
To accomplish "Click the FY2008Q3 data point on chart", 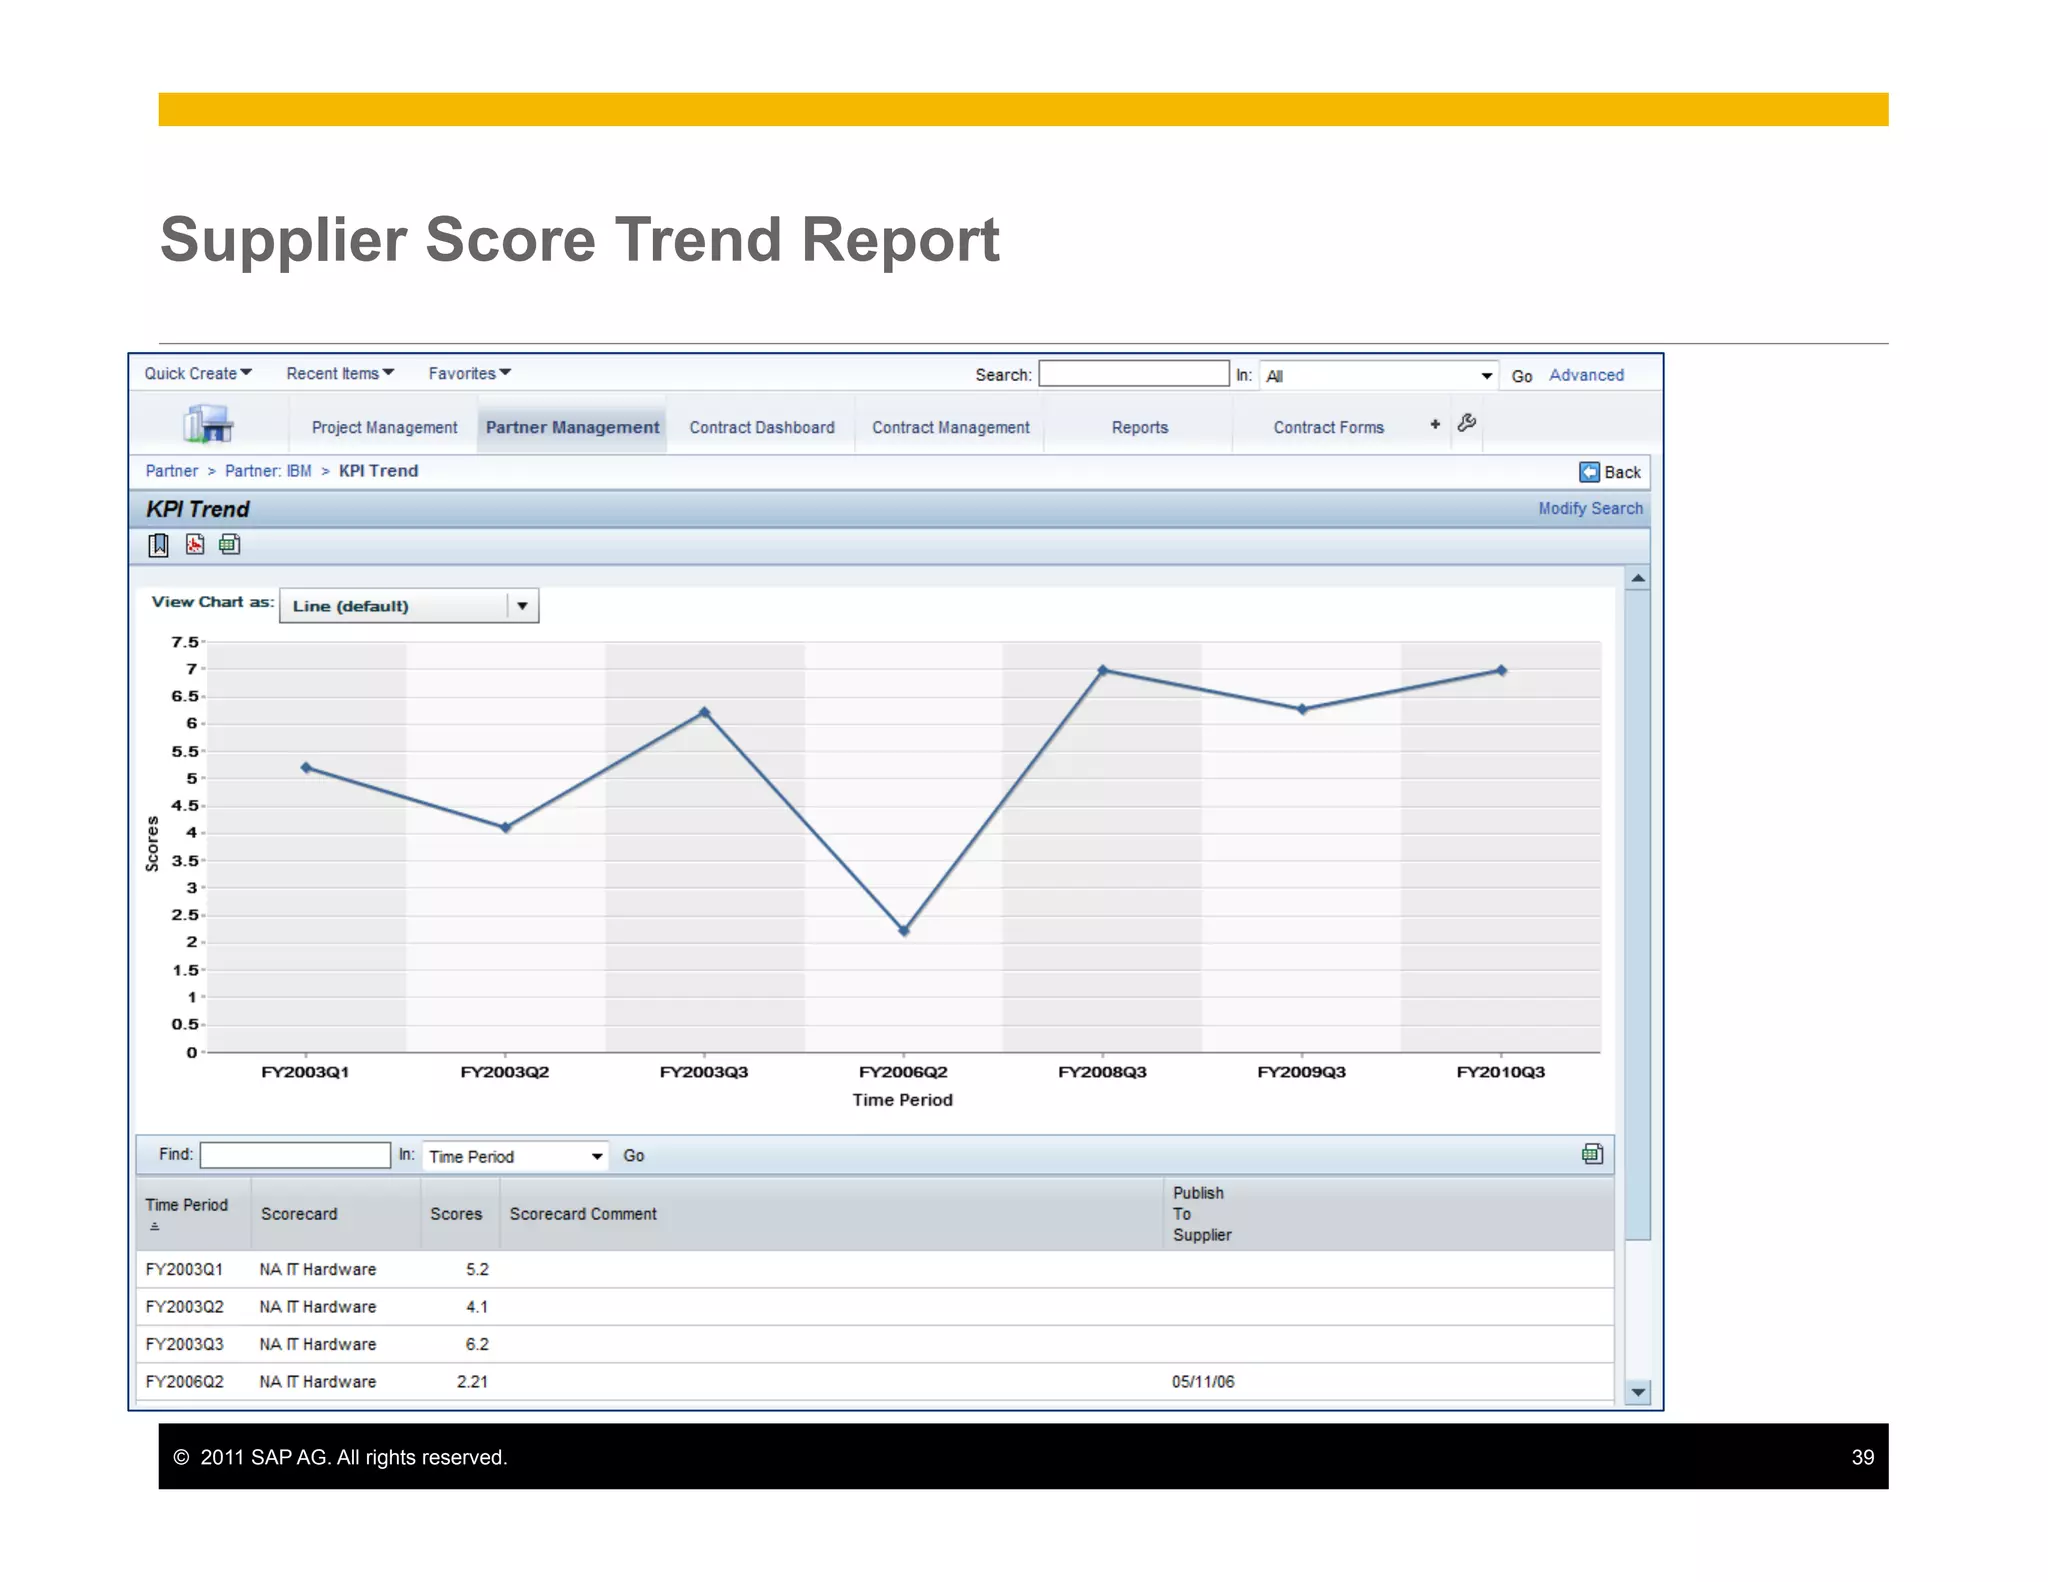I will [x=1103, y=670].
